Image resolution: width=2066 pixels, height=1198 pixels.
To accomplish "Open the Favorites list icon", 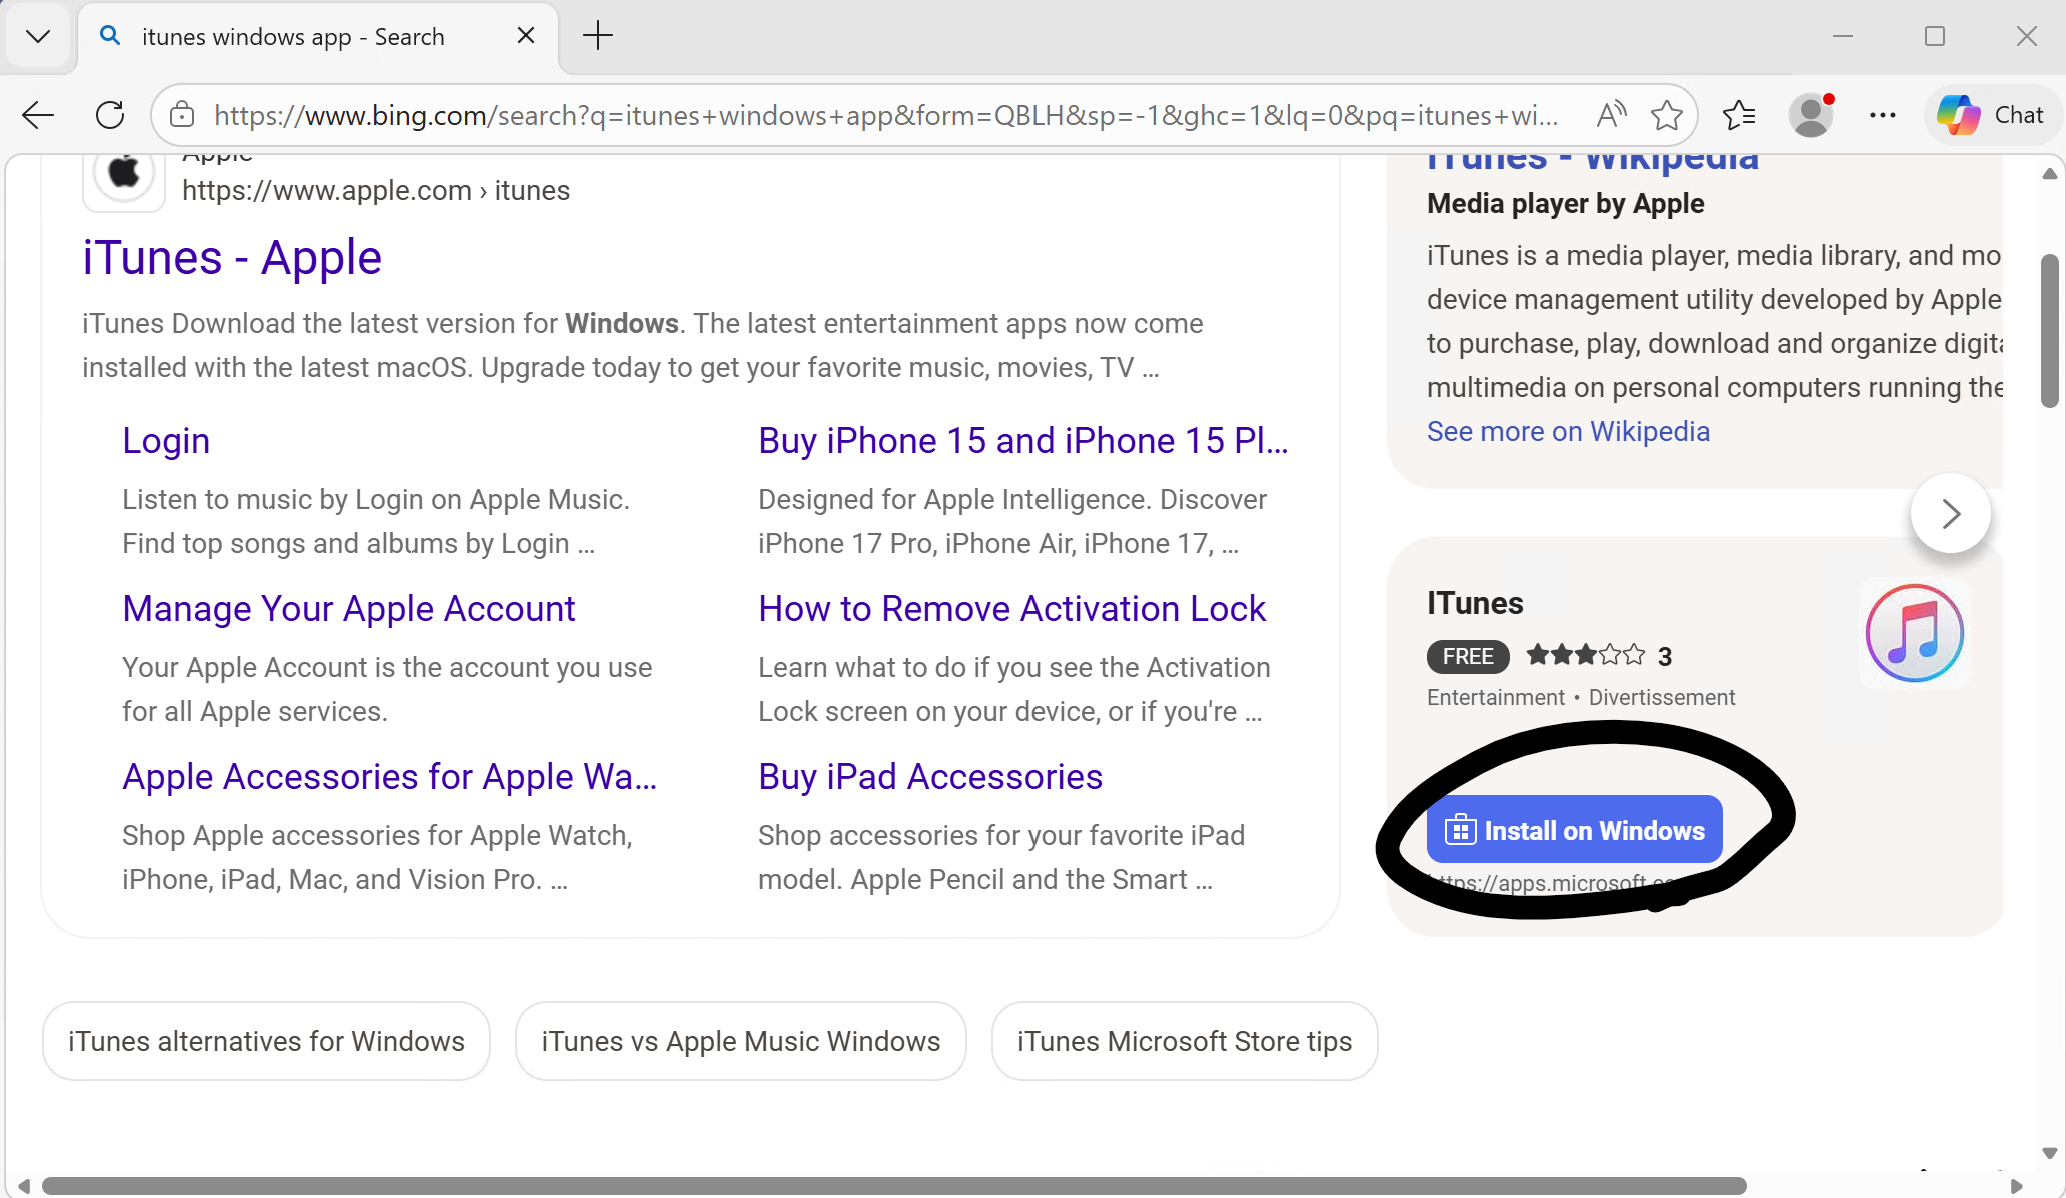I will click(1739, 115).
